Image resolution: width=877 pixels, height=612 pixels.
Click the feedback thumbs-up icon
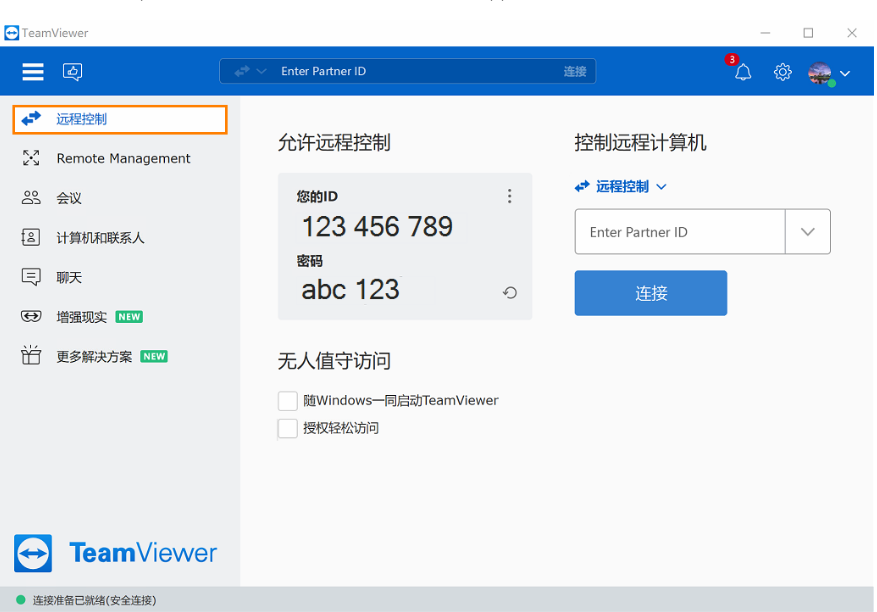click(73, 72)
